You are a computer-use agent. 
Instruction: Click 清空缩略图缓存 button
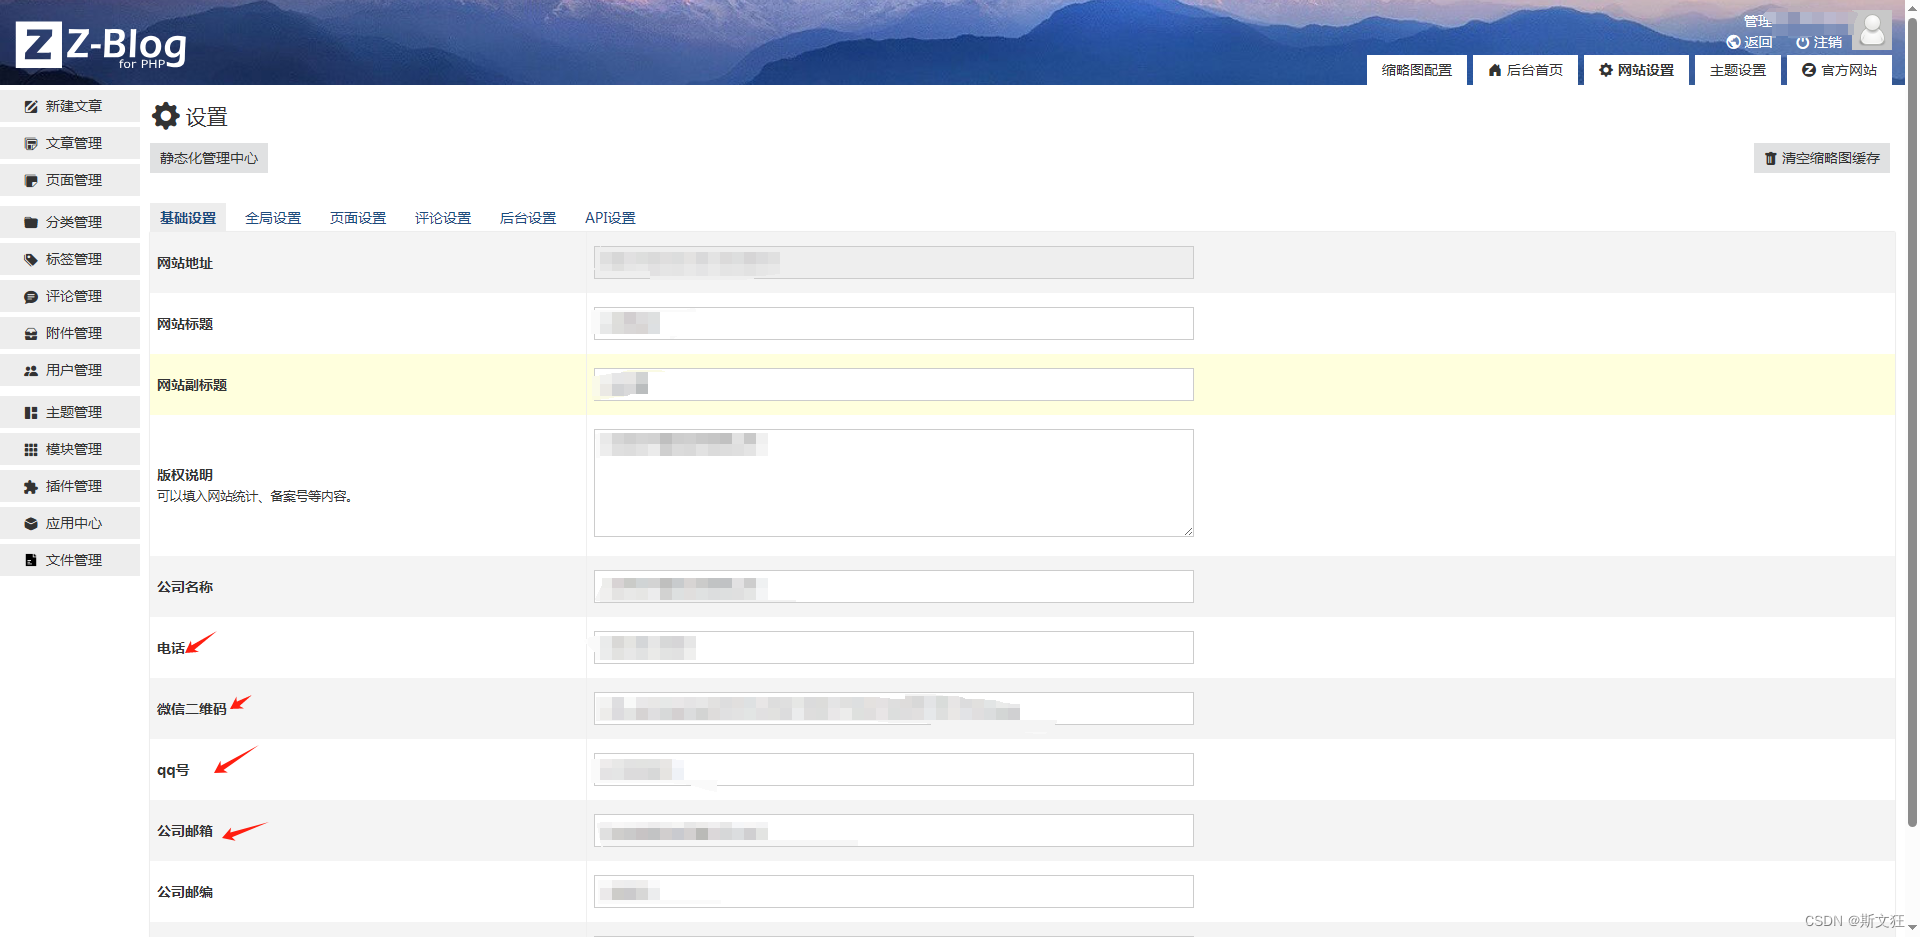pyautogui.click(x=1821, y=157)
